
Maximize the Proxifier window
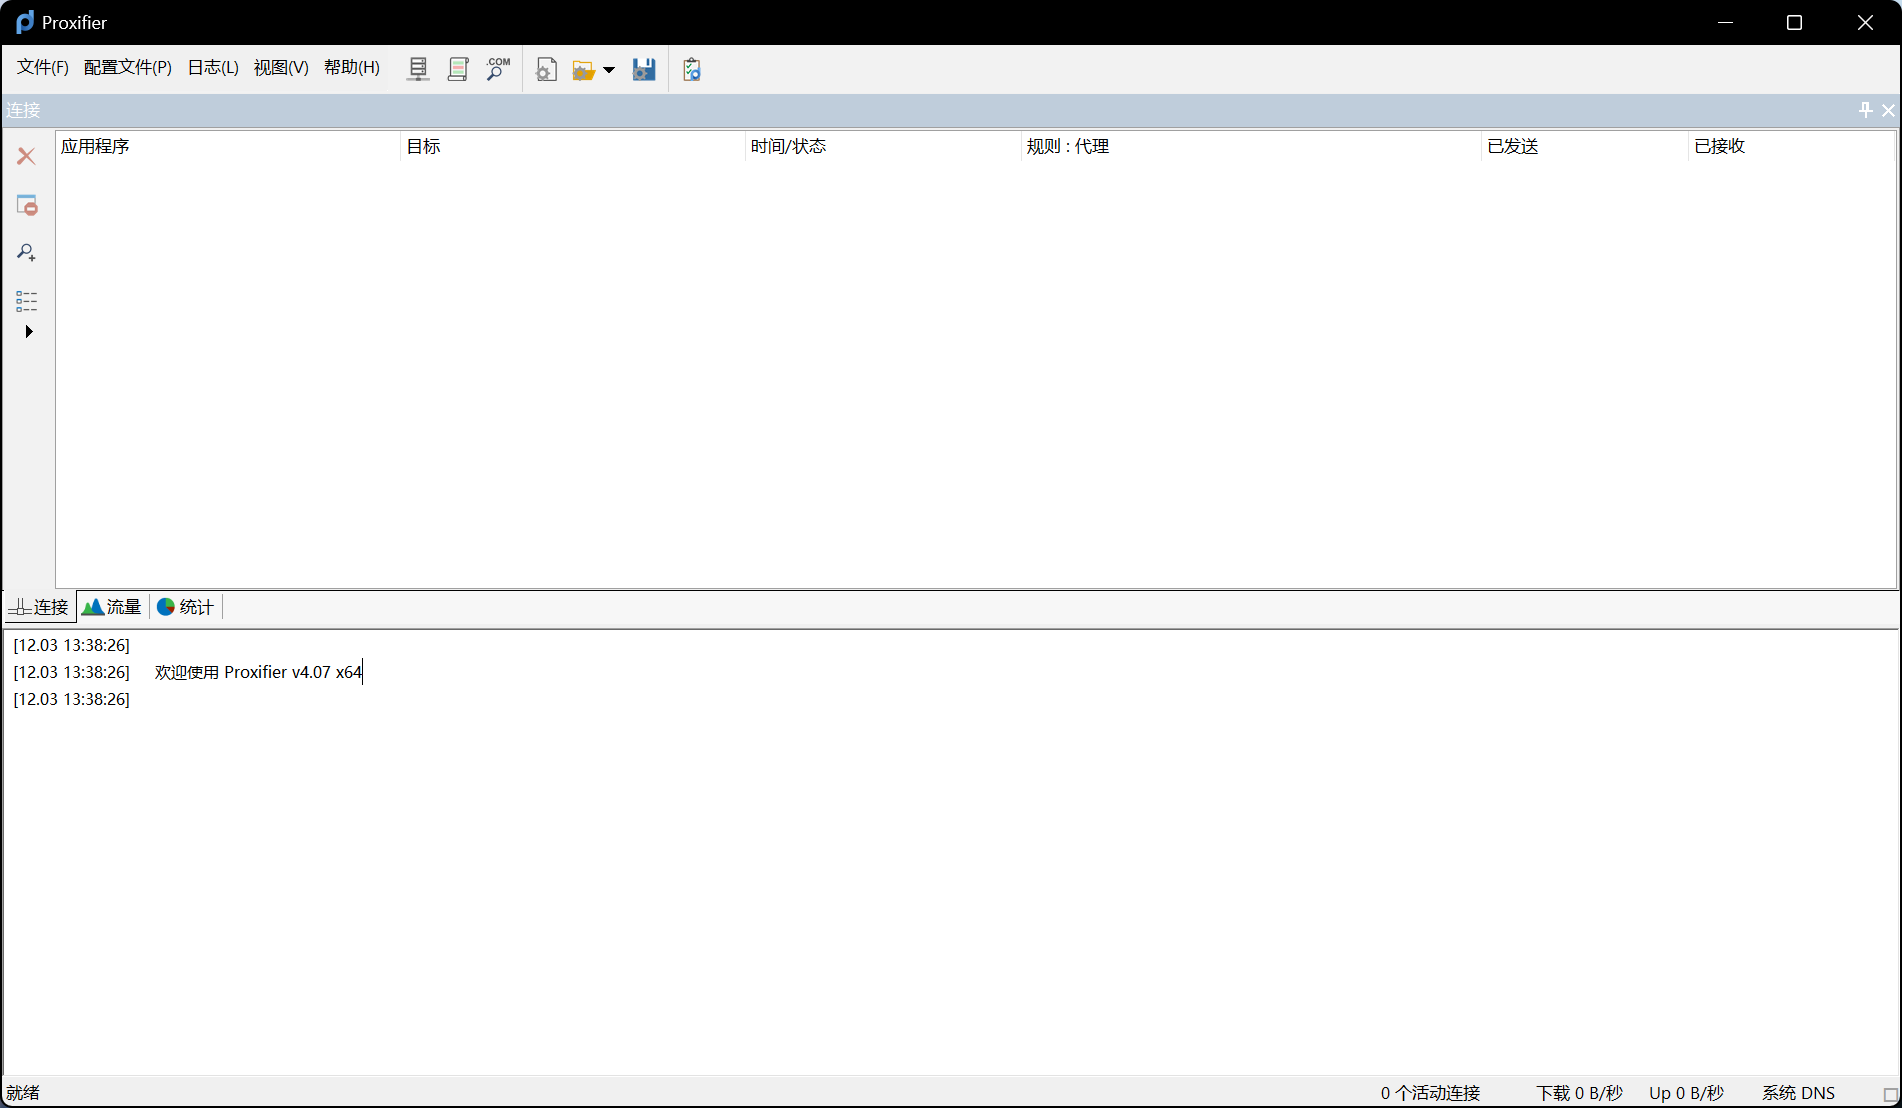(x=1794, y=22)
